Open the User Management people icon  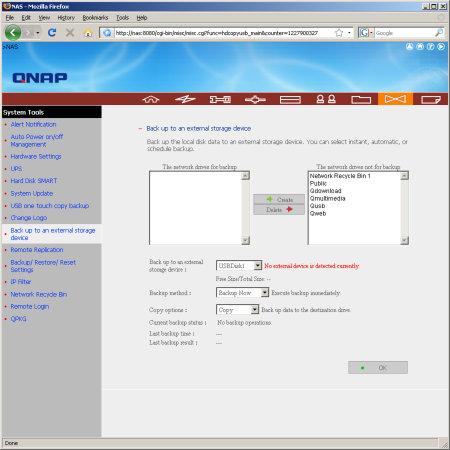[326, 99]
